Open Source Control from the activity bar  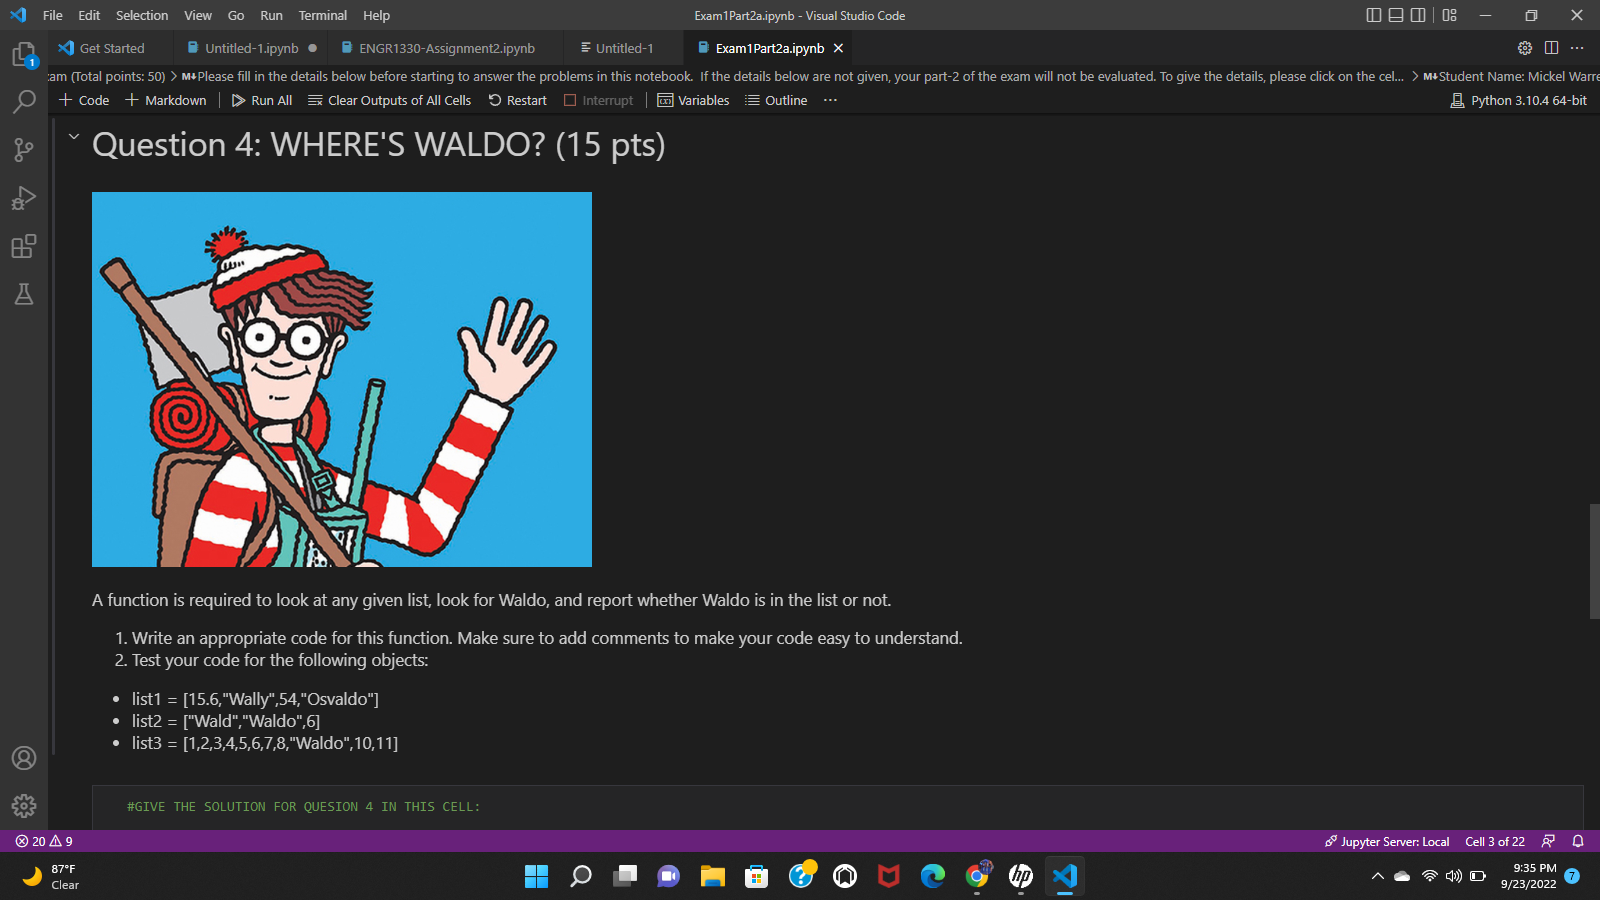[24, 150]
